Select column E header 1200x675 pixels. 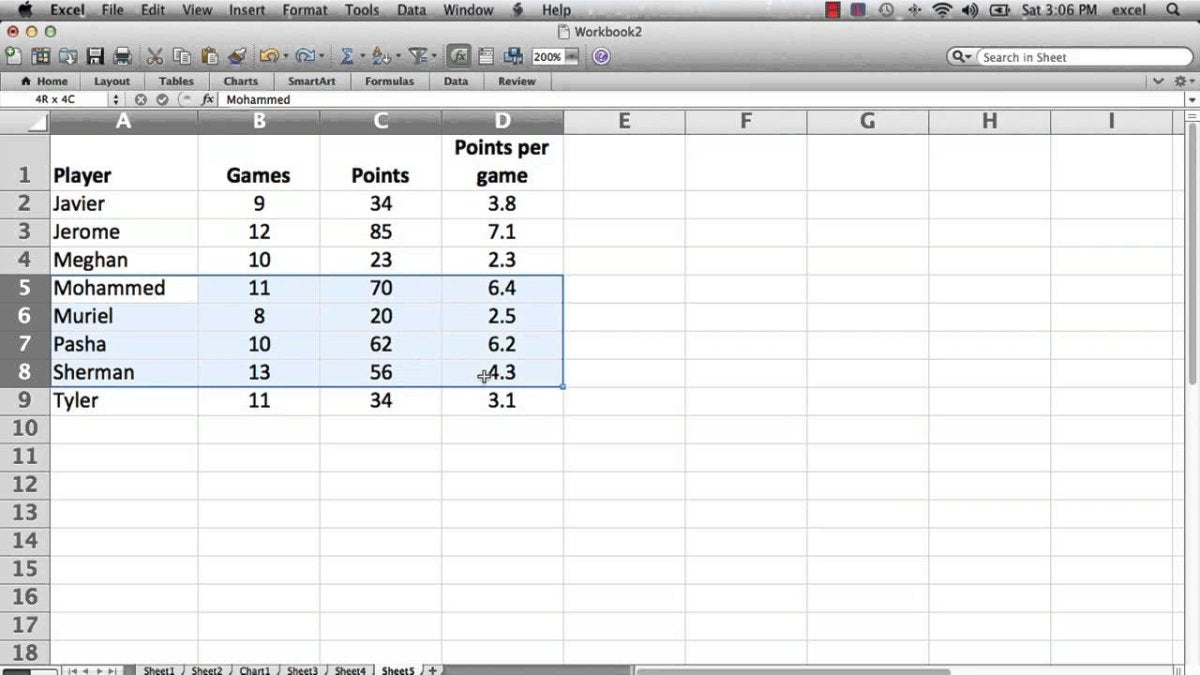click(624, 121)
